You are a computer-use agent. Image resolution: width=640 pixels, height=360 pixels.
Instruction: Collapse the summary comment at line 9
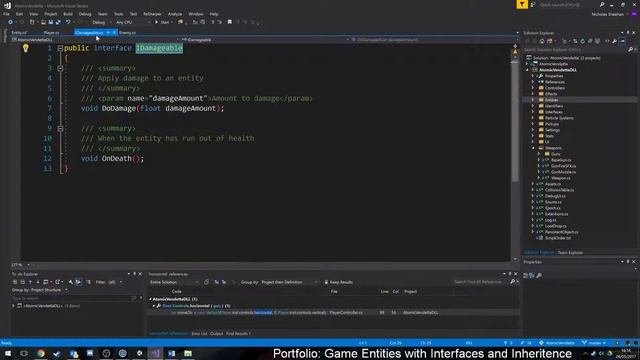coord(60,129)
